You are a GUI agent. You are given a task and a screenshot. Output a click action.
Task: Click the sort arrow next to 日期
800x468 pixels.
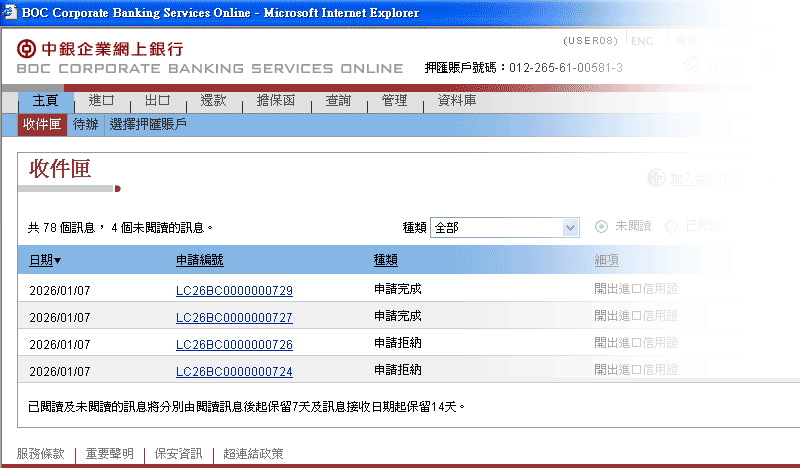pos(58,261)
